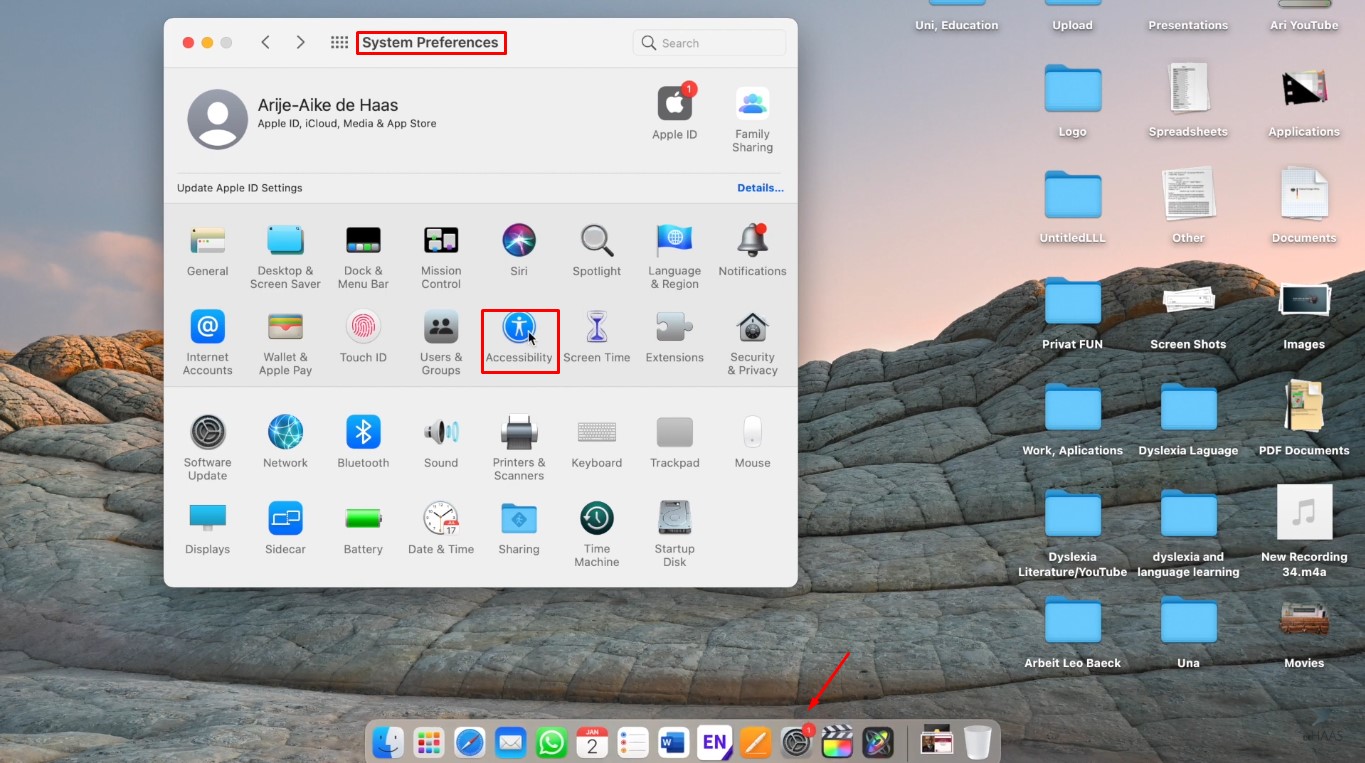Go back using the back chevron
The width and height of the screenshot is (1365, 763).
point(265,42)
